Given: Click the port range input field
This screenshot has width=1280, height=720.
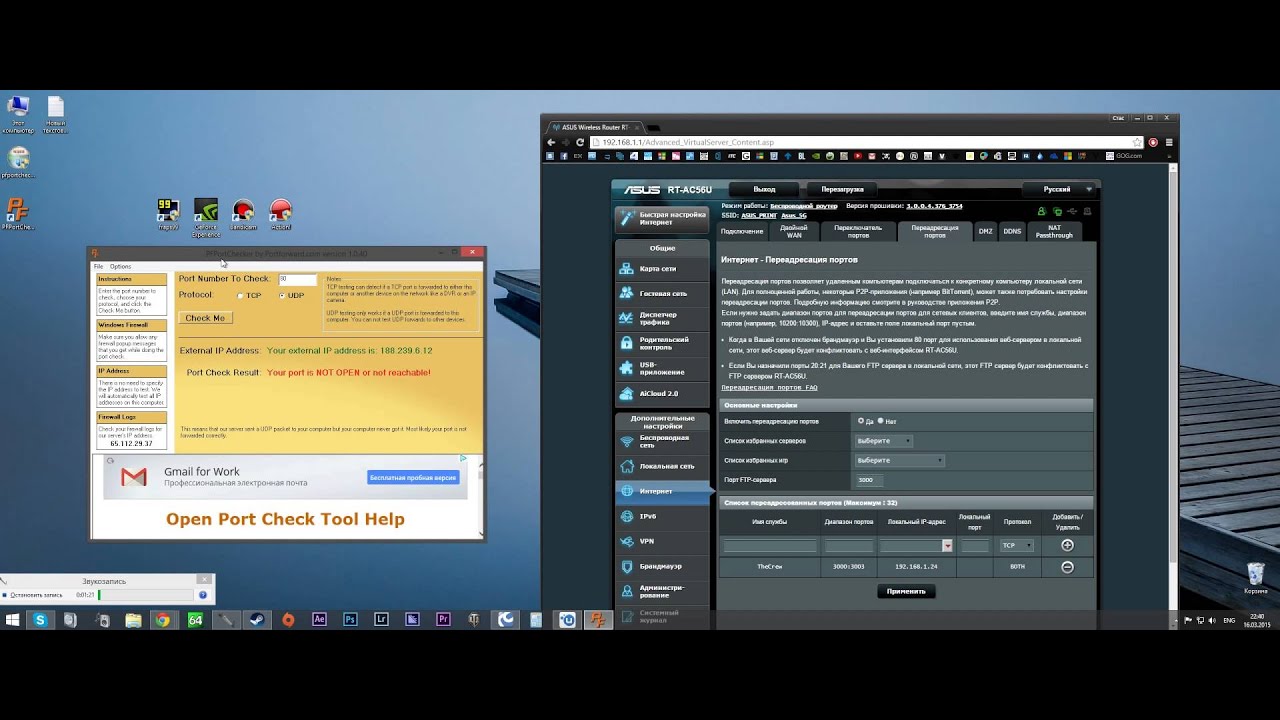Looking at the screenshot, I should 849,546.
